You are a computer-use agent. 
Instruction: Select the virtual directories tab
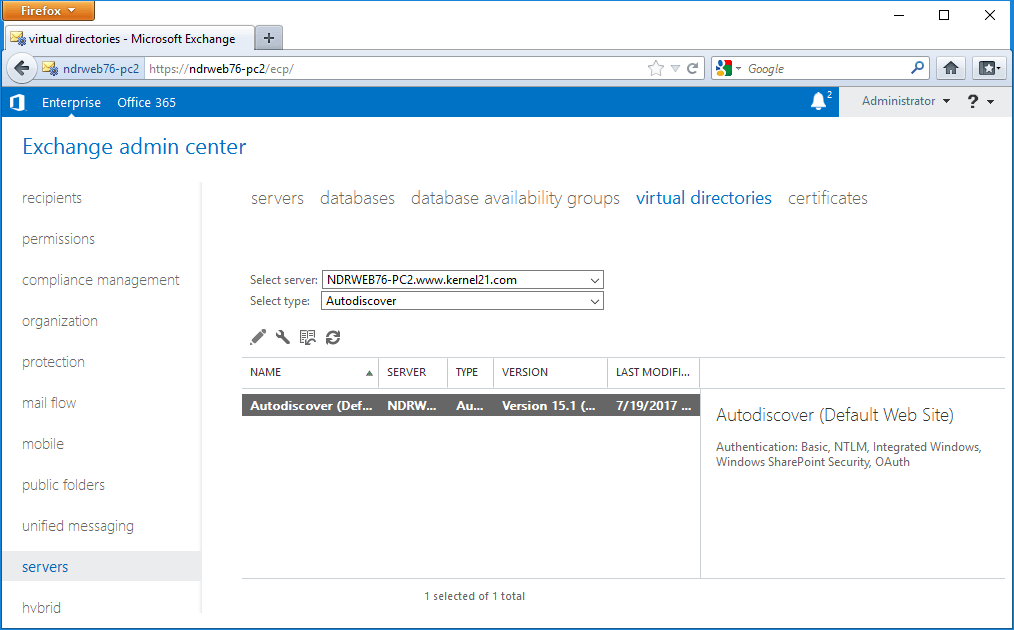[x=704, y=198]
